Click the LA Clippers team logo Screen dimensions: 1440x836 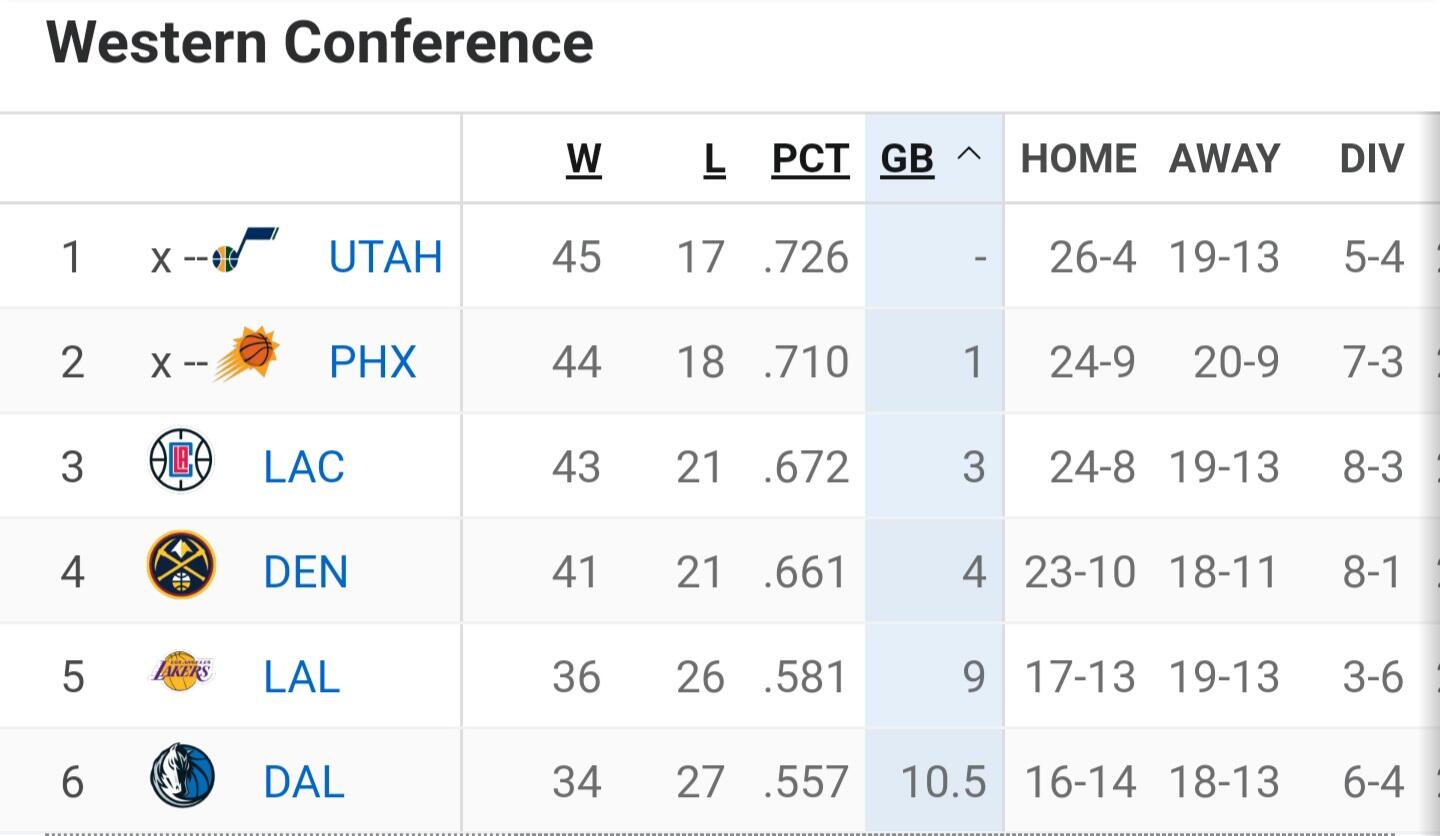[x=181, y=461]
